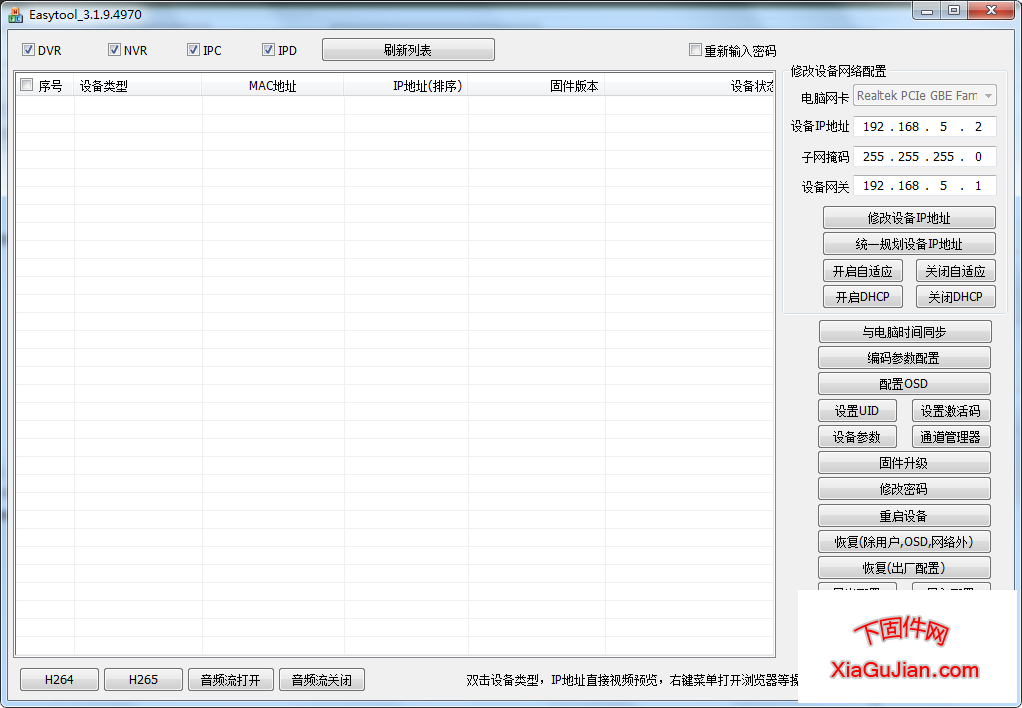
Task: Minimize the Easytool window
Action: click(x=926, y=10)
